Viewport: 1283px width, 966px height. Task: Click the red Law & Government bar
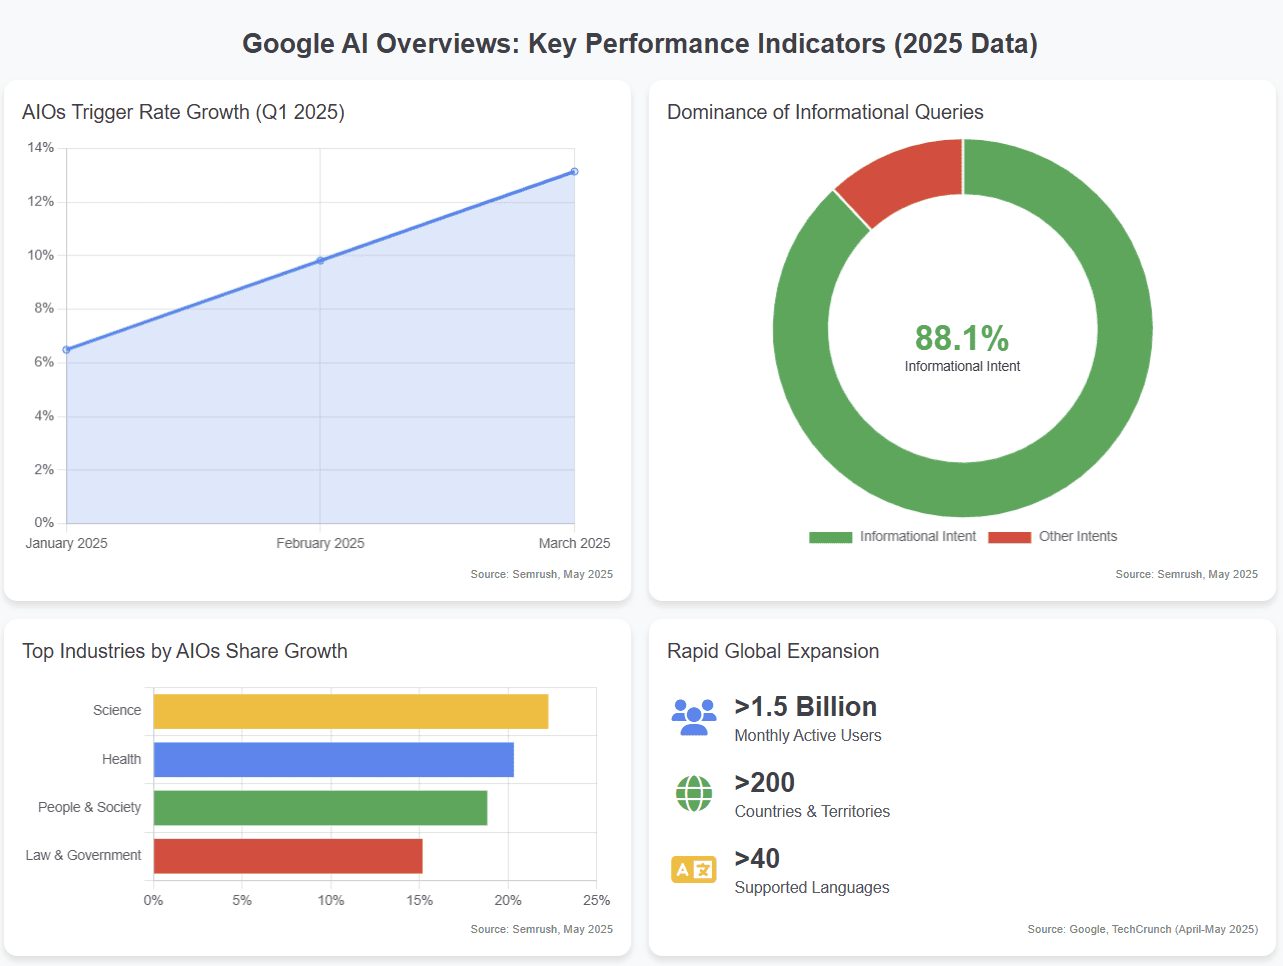click(x=288, y=856)
